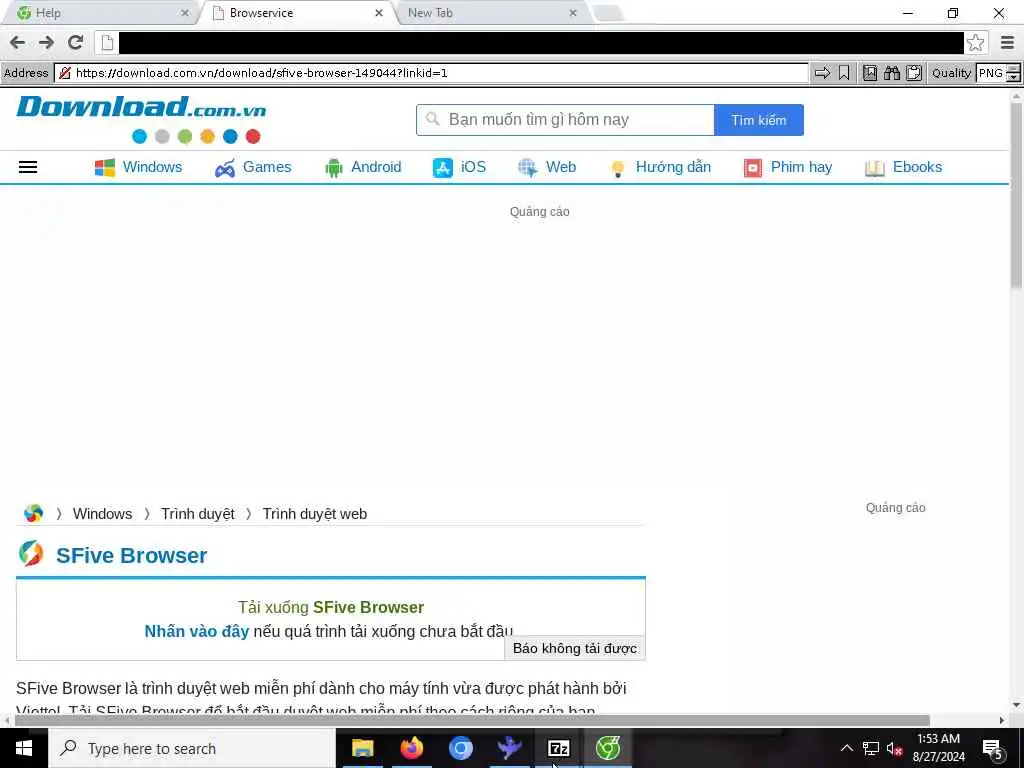Open the bird icon app in taskbar
The image size is (1024, 768).
click(509, 748)
